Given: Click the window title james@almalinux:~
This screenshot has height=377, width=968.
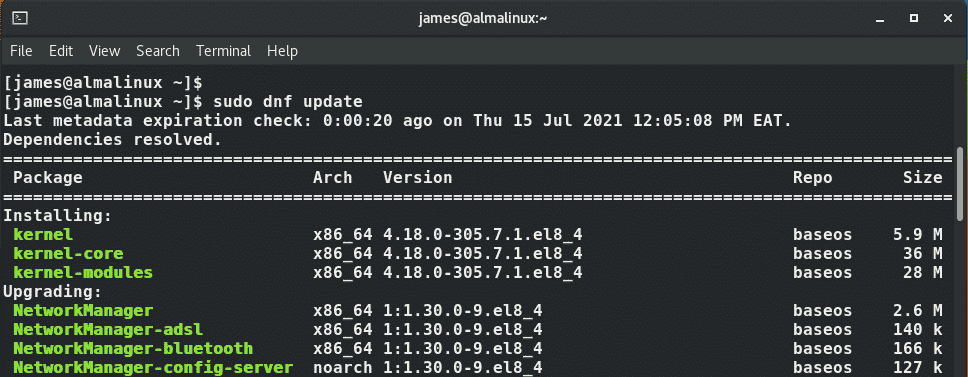Looking at the screenshot, I should 483,19.
